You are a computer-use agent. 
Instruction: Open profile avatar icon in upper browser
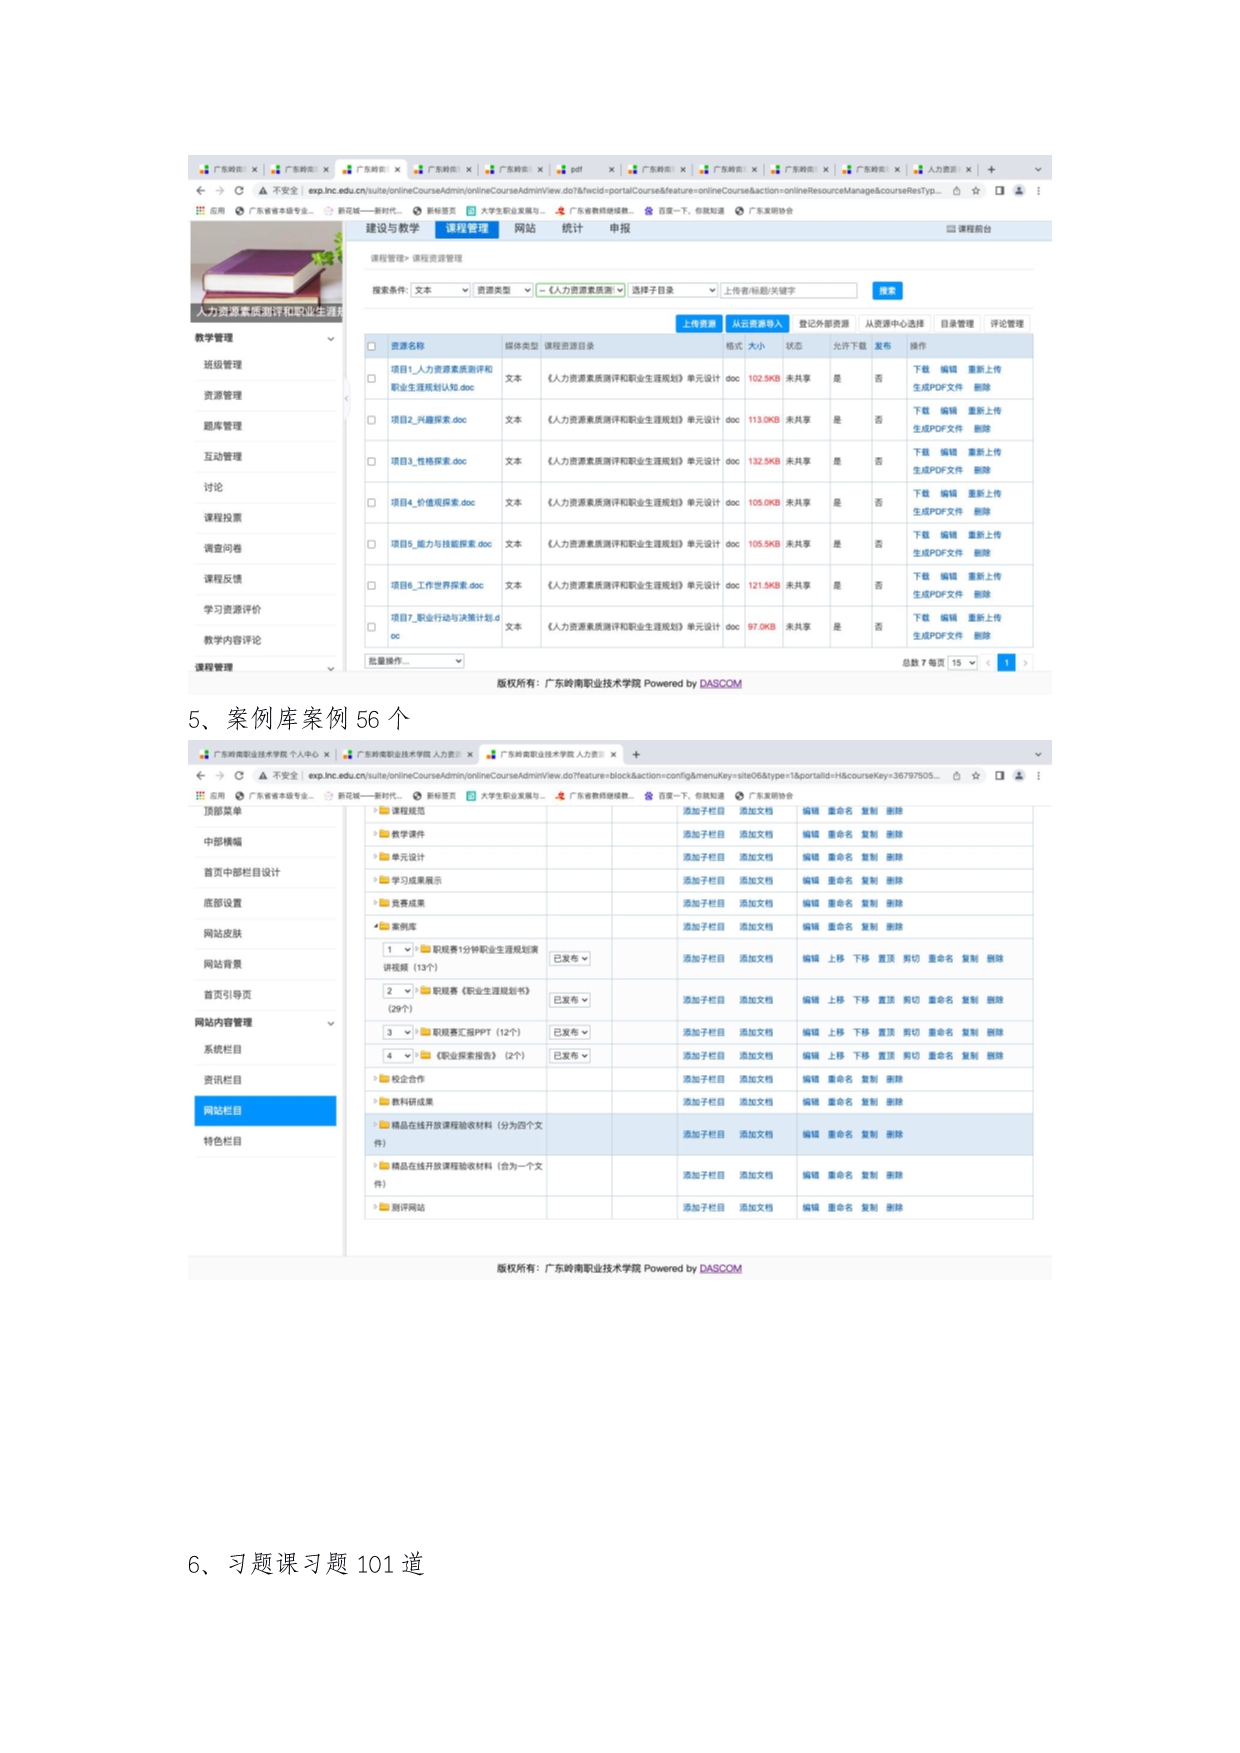pos(1019,191)
